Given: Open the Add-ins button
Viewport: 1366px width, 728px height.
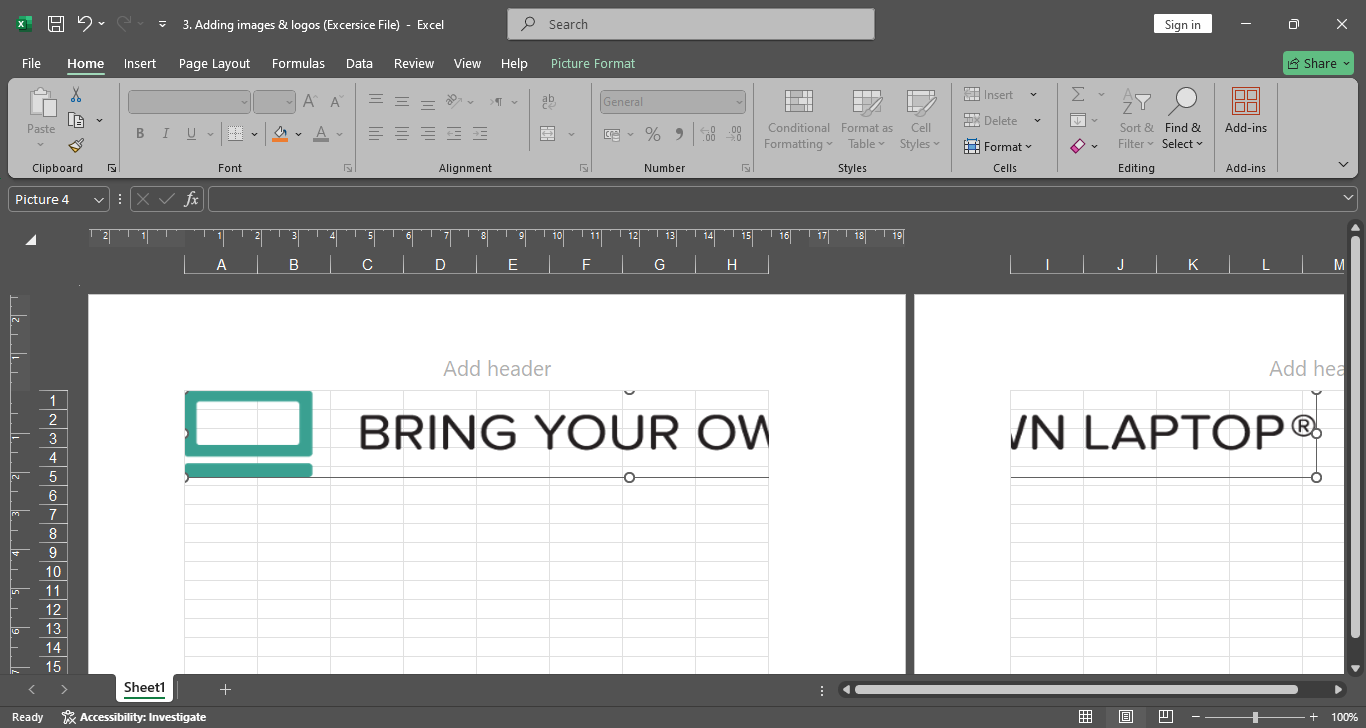Looking at the screenshot, I should [1246, 111].
